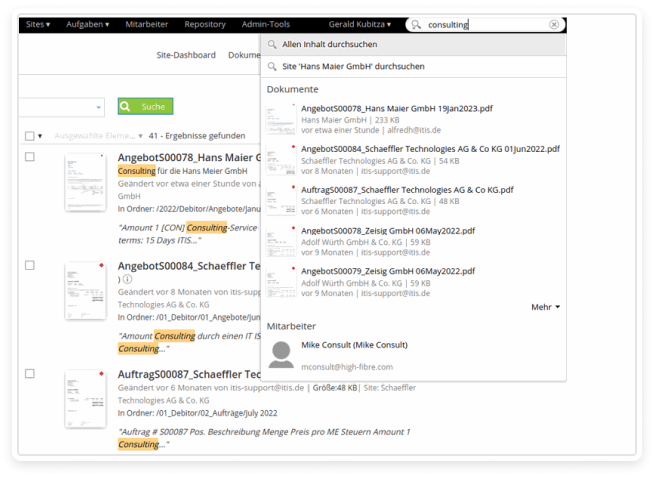Viewport: 654px width, 477px height.
Task: Open the AuftragS00087 PDF thumbnail in the dropdown
Action: (279, 200)
